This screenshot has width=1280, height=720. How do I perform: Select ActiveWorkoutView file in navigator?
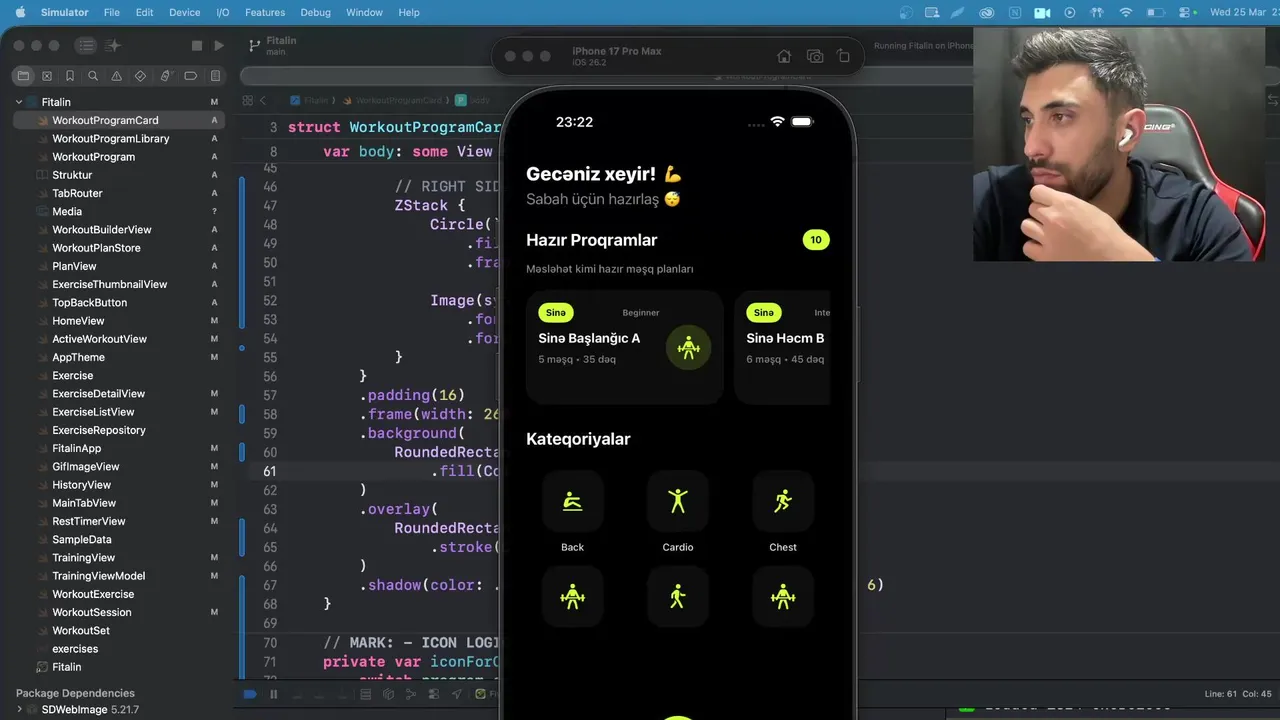tap(118, 339)
